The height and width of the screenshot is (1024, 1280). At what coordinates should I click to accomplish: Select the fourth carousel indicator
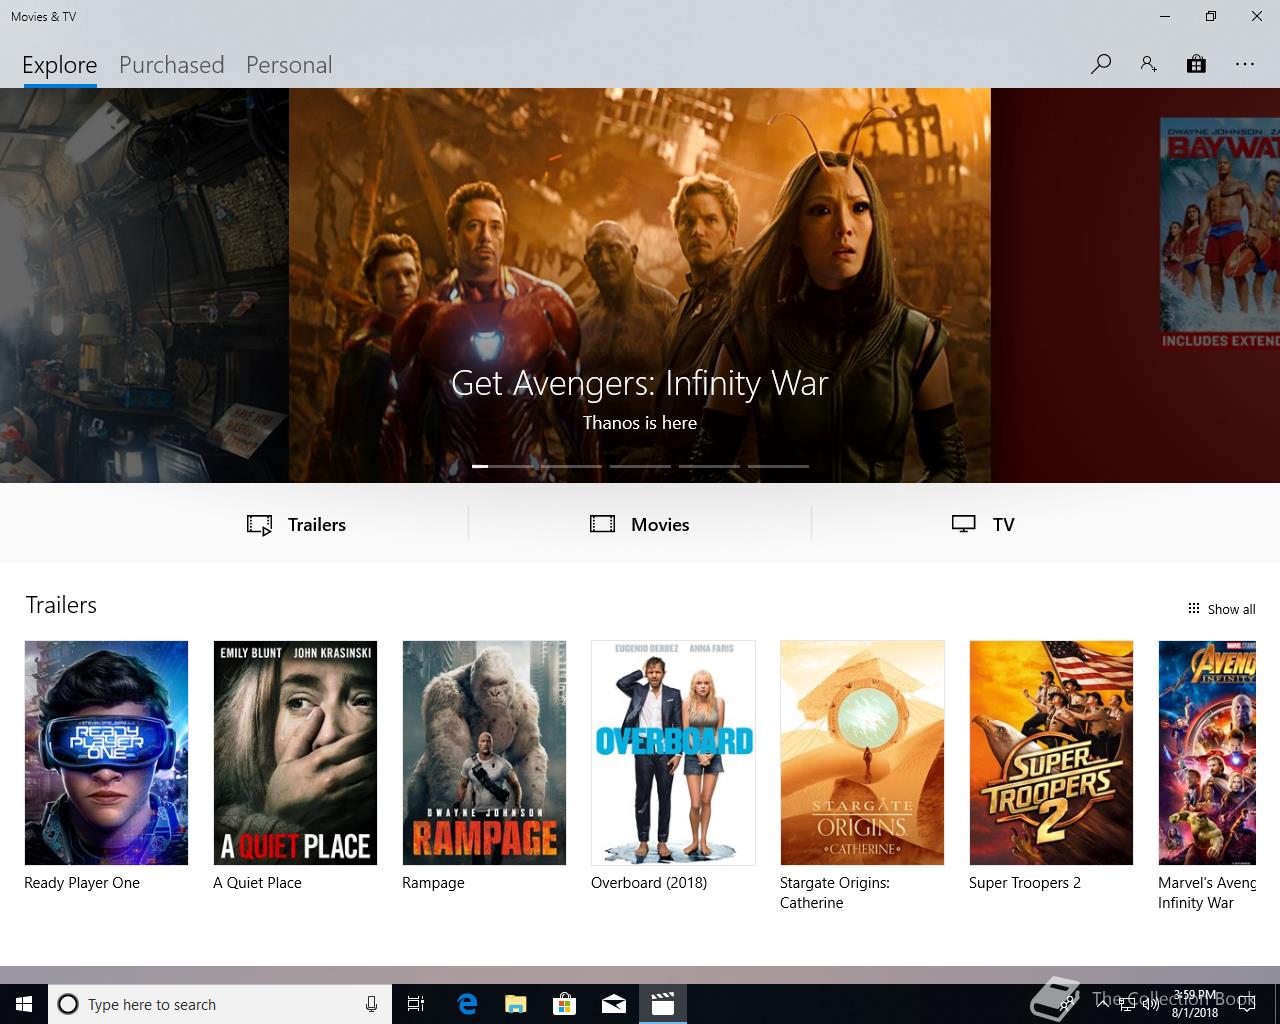(709, 466)
